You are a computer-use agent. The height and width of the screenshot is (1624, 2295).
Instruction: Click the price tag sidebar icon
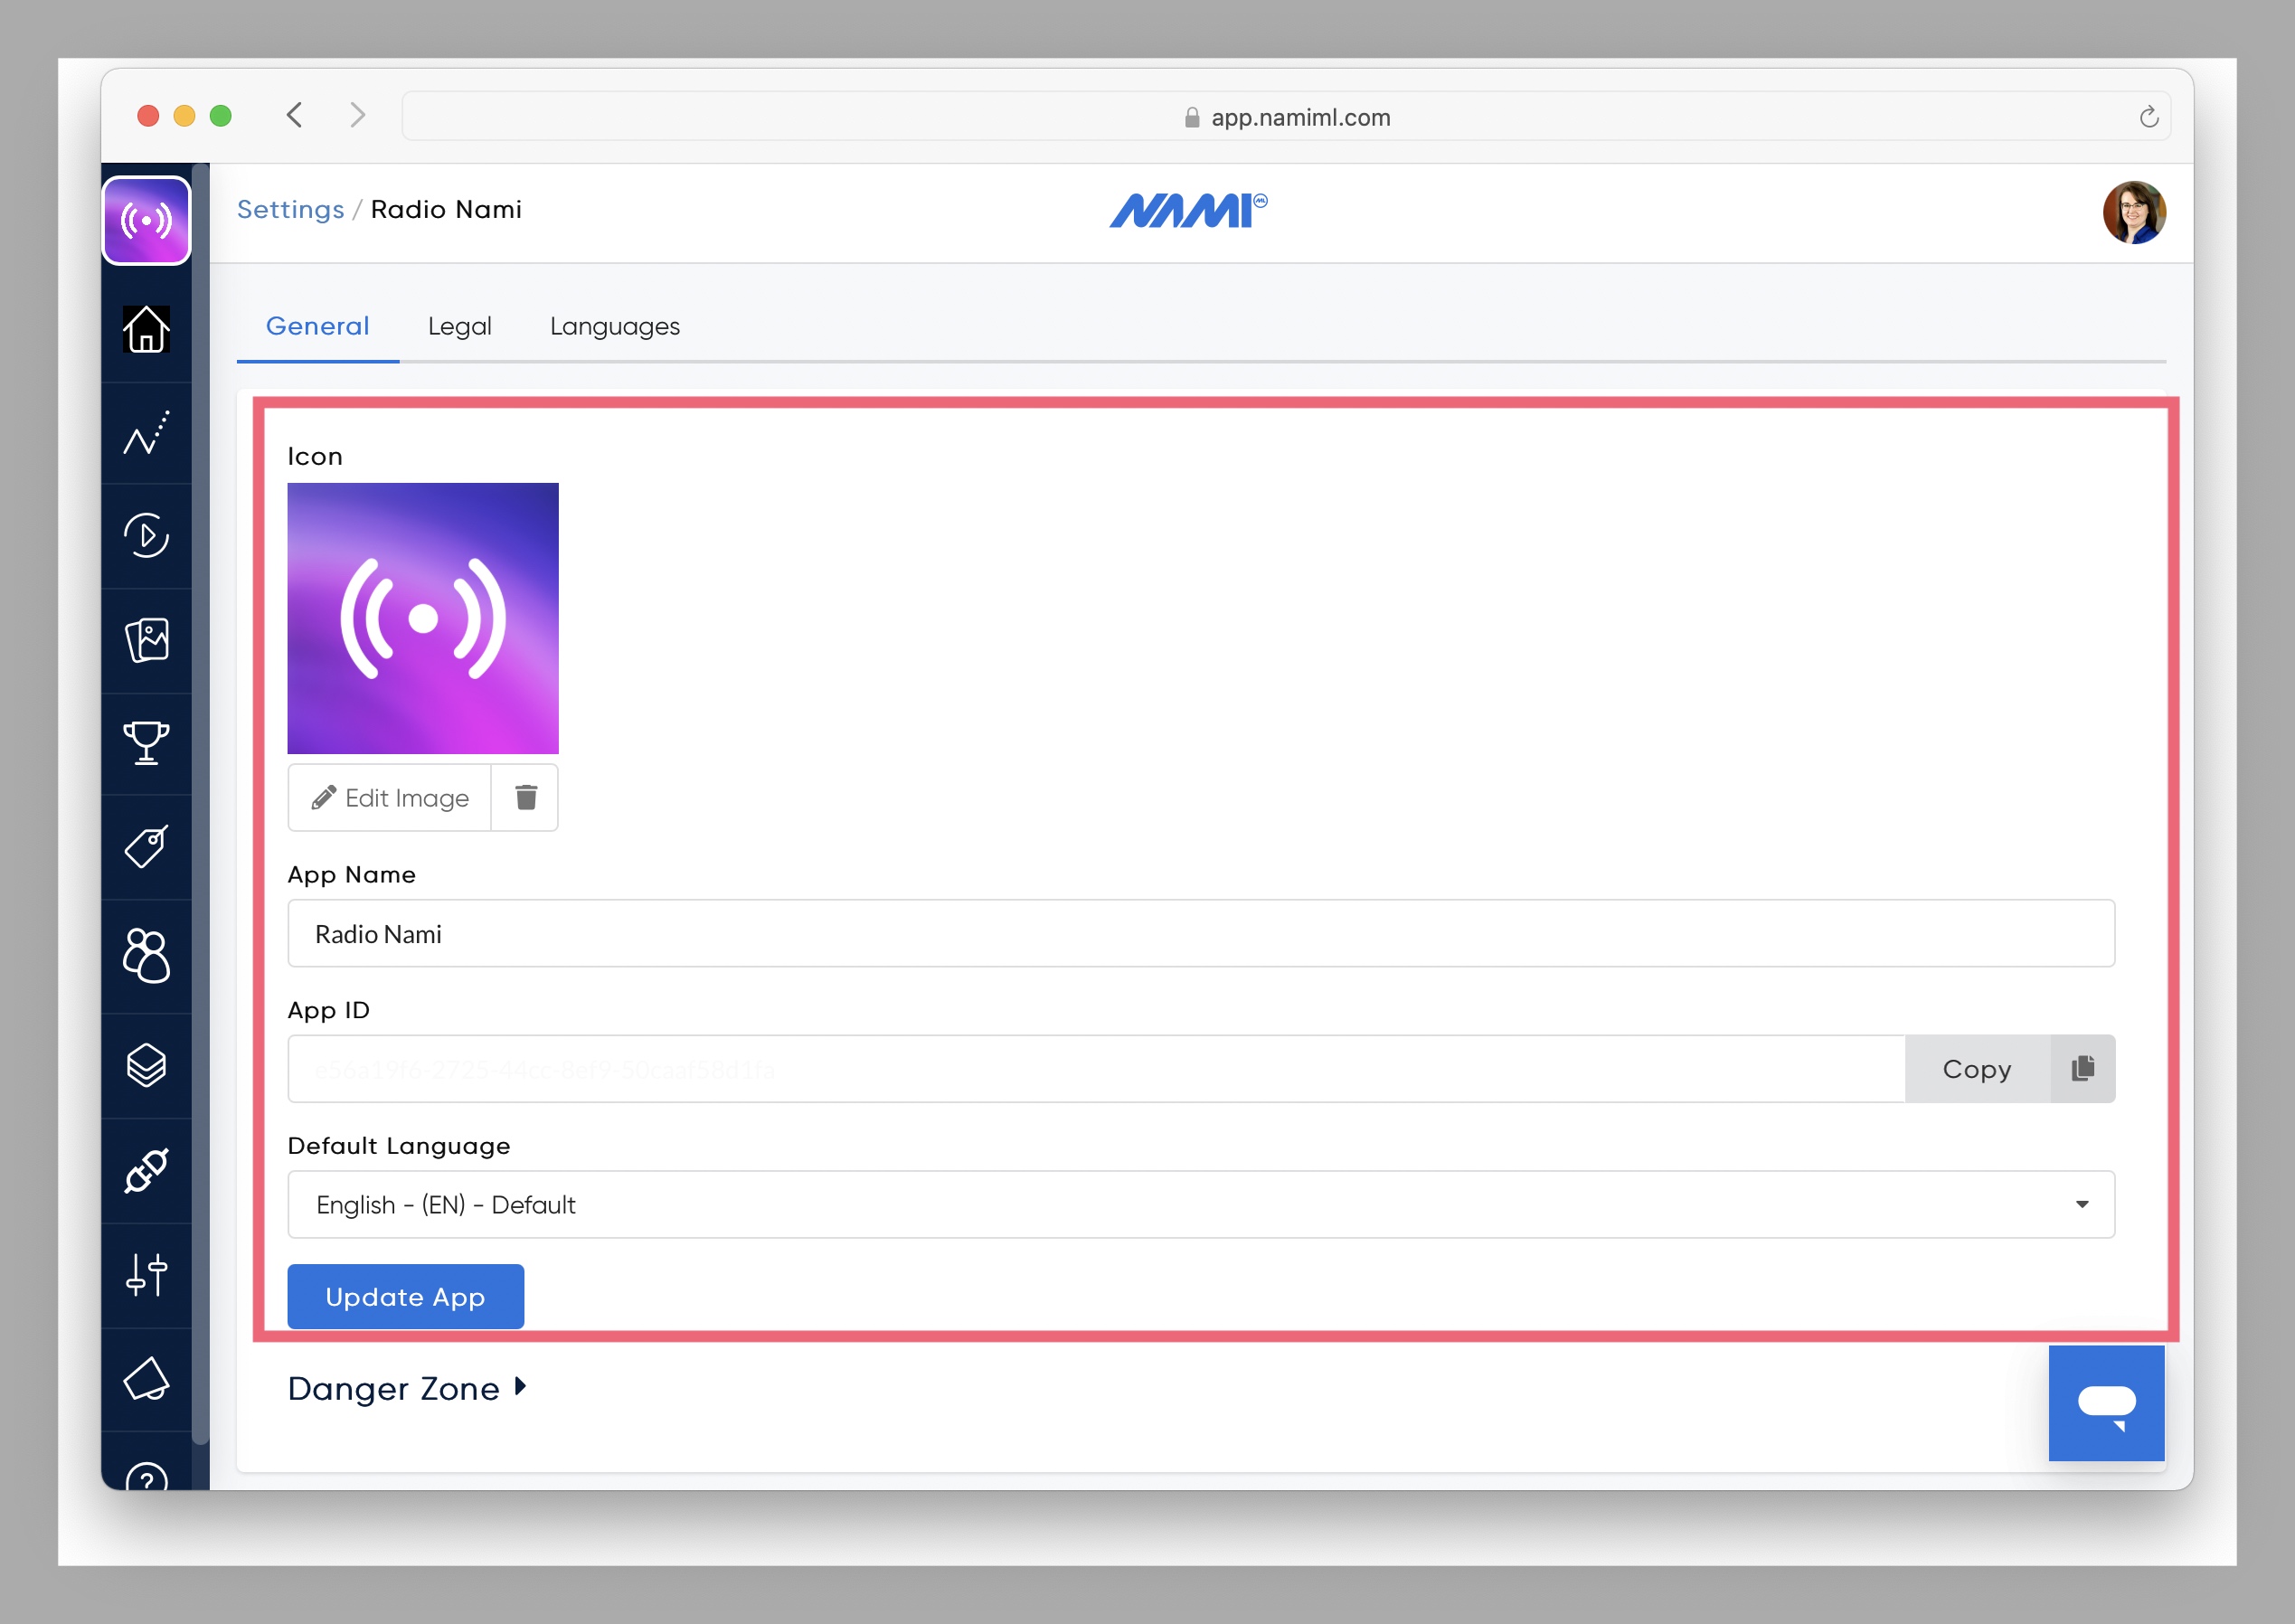point(146,847)
